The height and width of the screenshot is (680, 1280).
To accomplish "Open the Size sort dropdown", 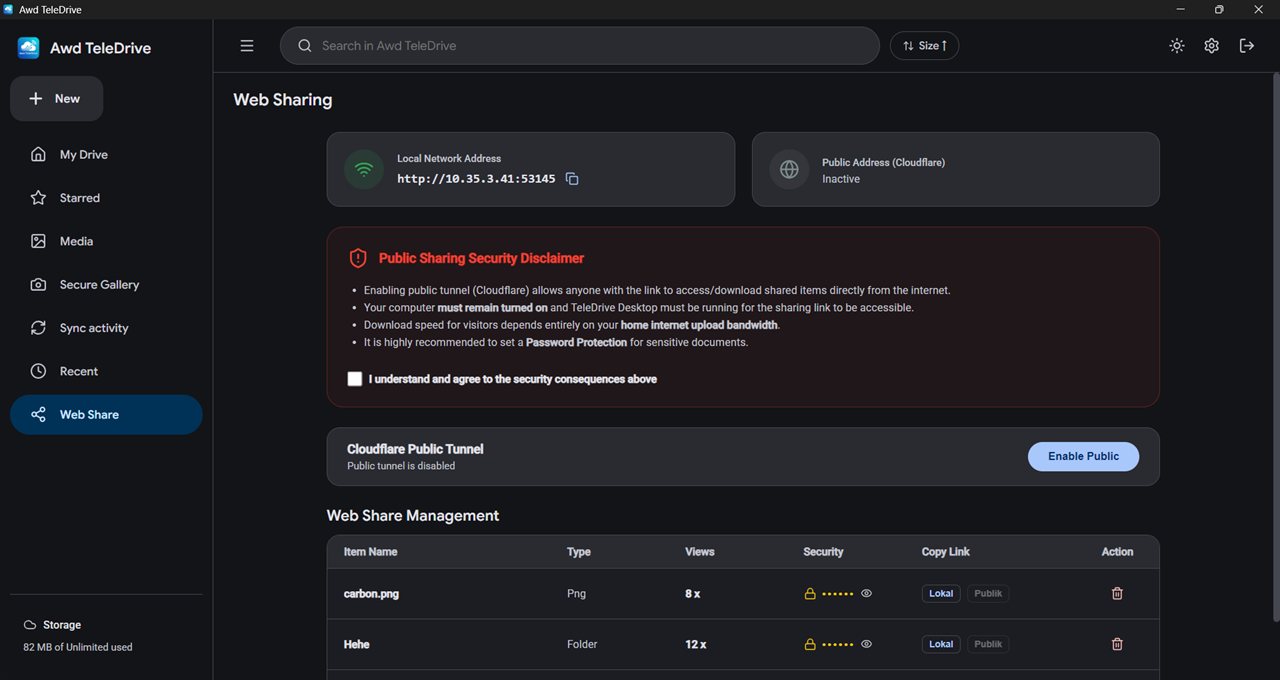I will click(924, 46).
